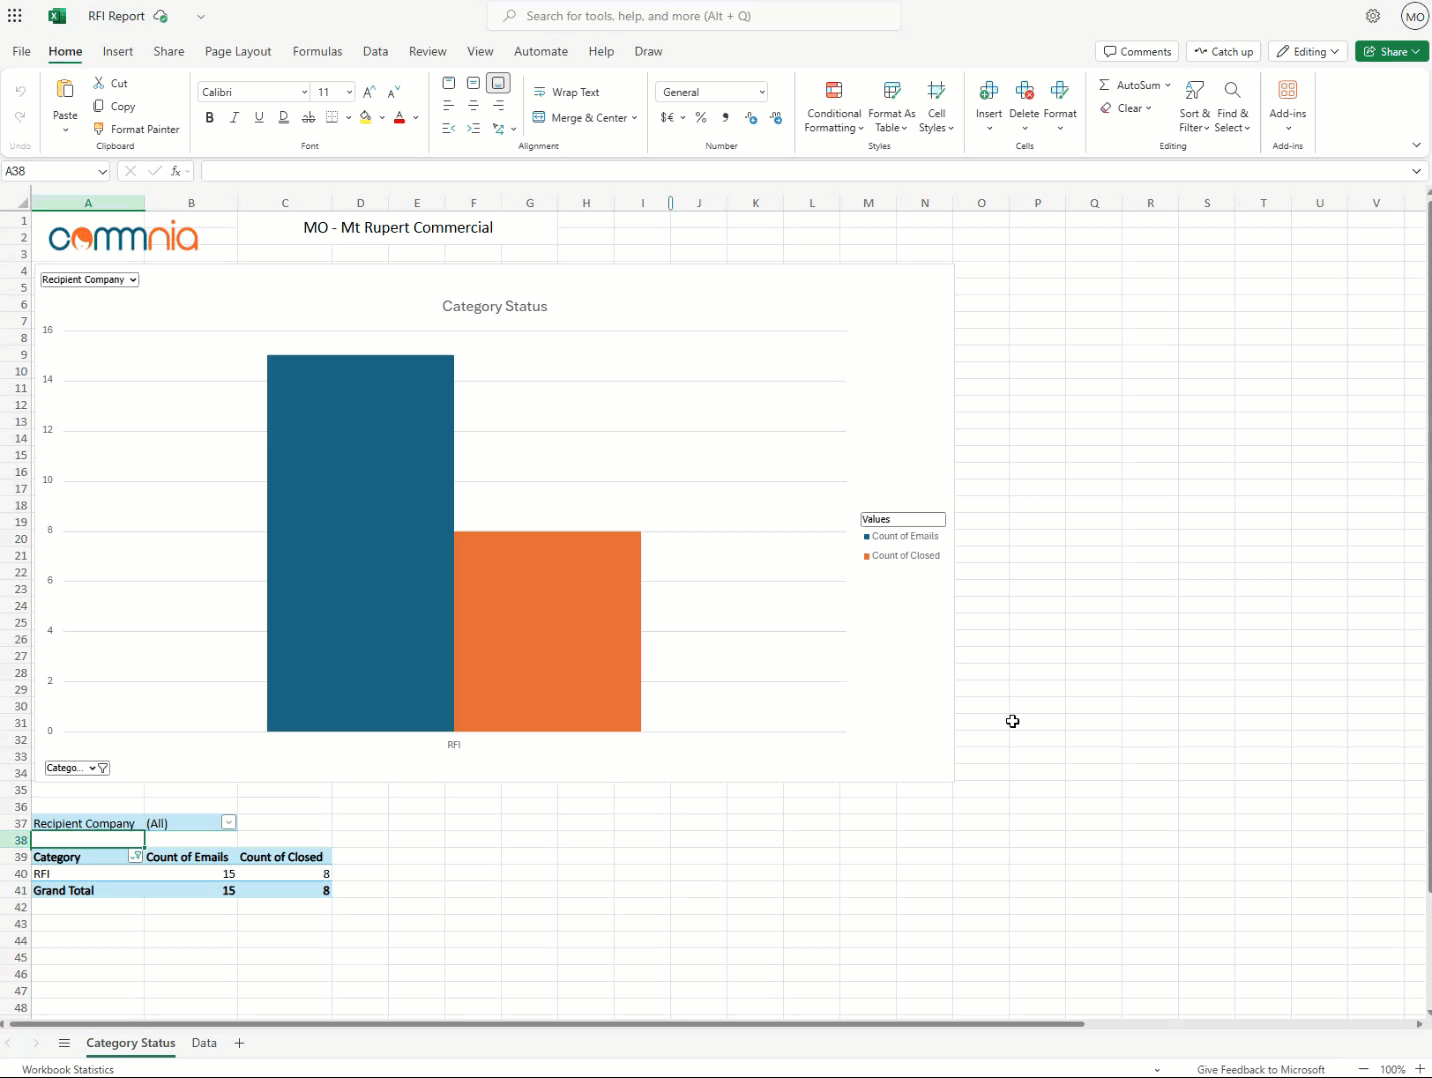Collapse the ribbon with chevron
Screen dimensions: 1432x1078
coord(1416,145)
